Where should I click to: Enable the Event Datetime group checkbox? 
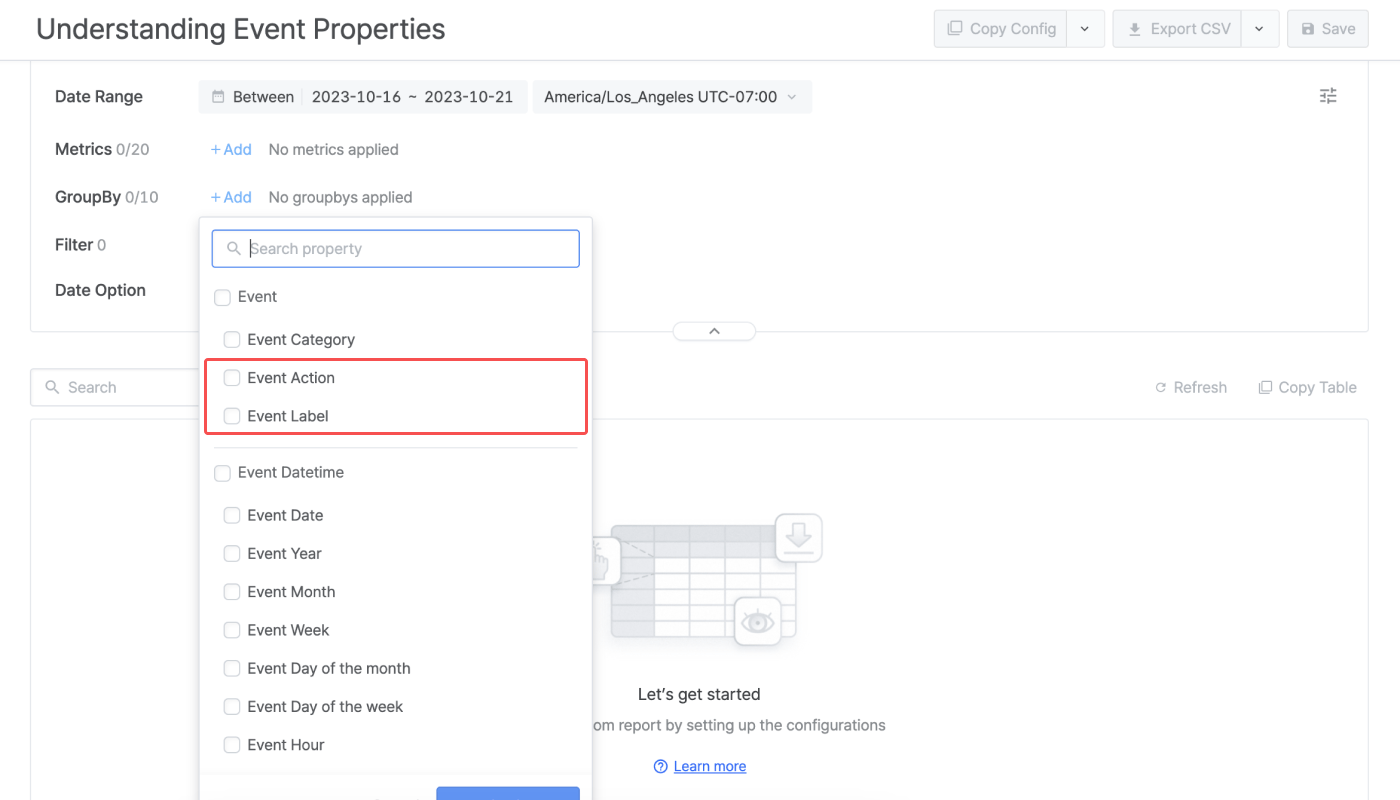[x=222, y=473]
